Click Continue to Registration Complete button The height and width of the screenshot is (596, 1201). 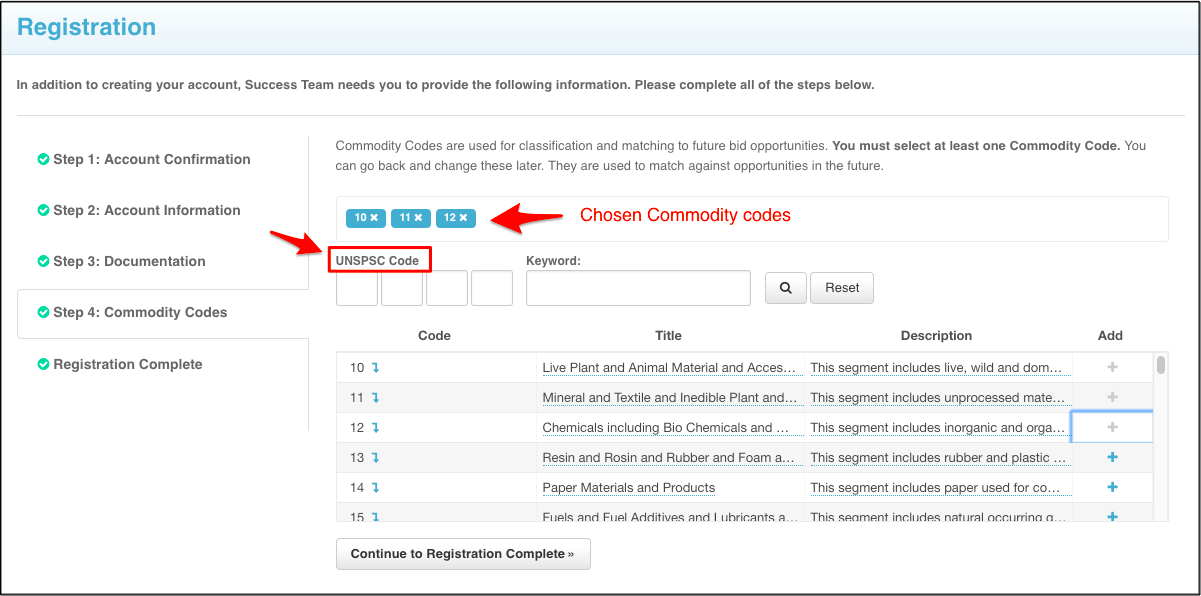[x=463, y=554]
